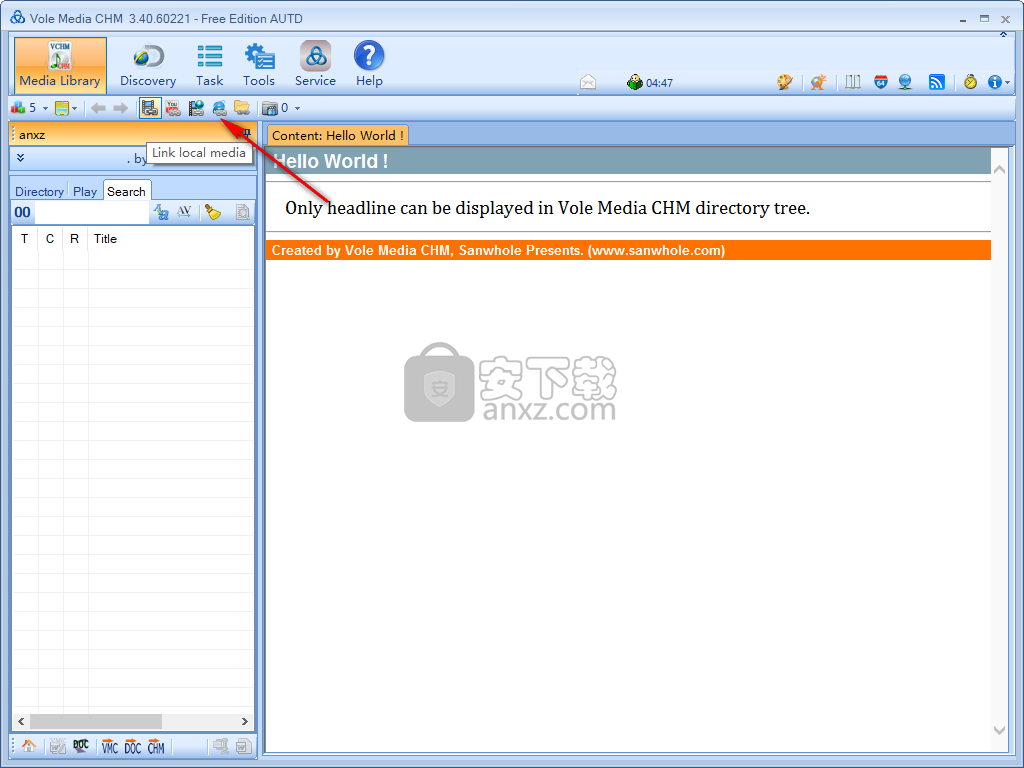Click the green DOC icon

[81, 746]
